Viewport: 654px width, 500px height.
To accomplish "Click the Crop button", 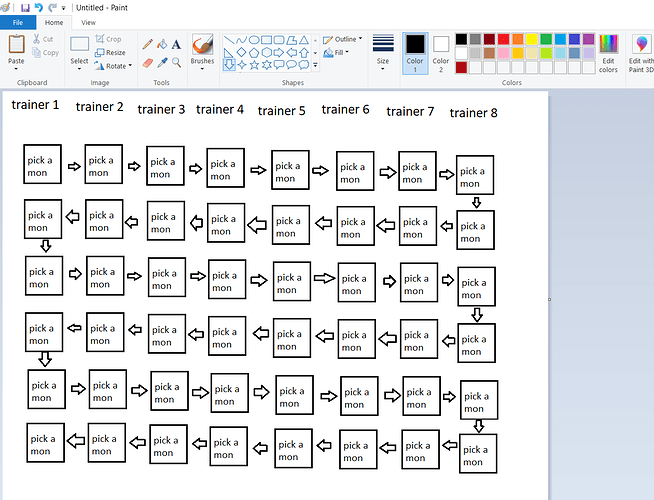I will (x=108, y=39).
